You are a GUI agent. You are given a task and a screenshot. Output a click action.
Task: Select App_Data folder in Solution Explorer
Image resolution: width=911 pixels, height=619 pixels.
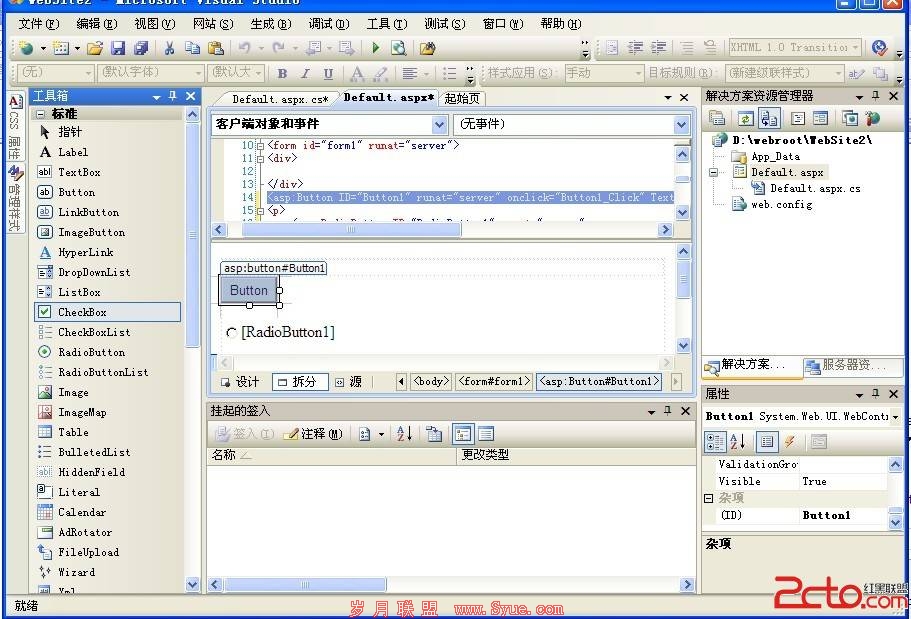[775, 156]
